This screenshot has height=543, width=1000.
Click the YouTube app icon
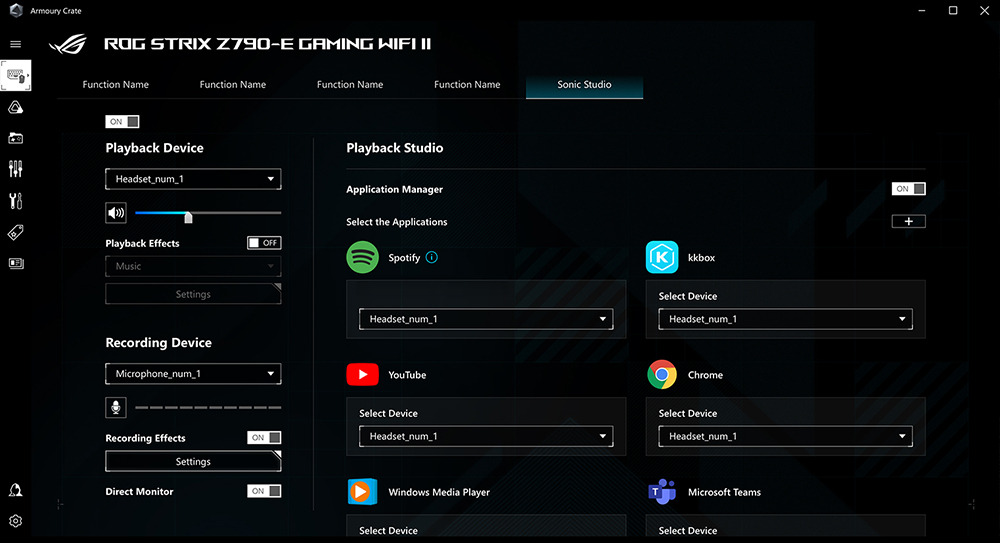click(x=362, y=375)
